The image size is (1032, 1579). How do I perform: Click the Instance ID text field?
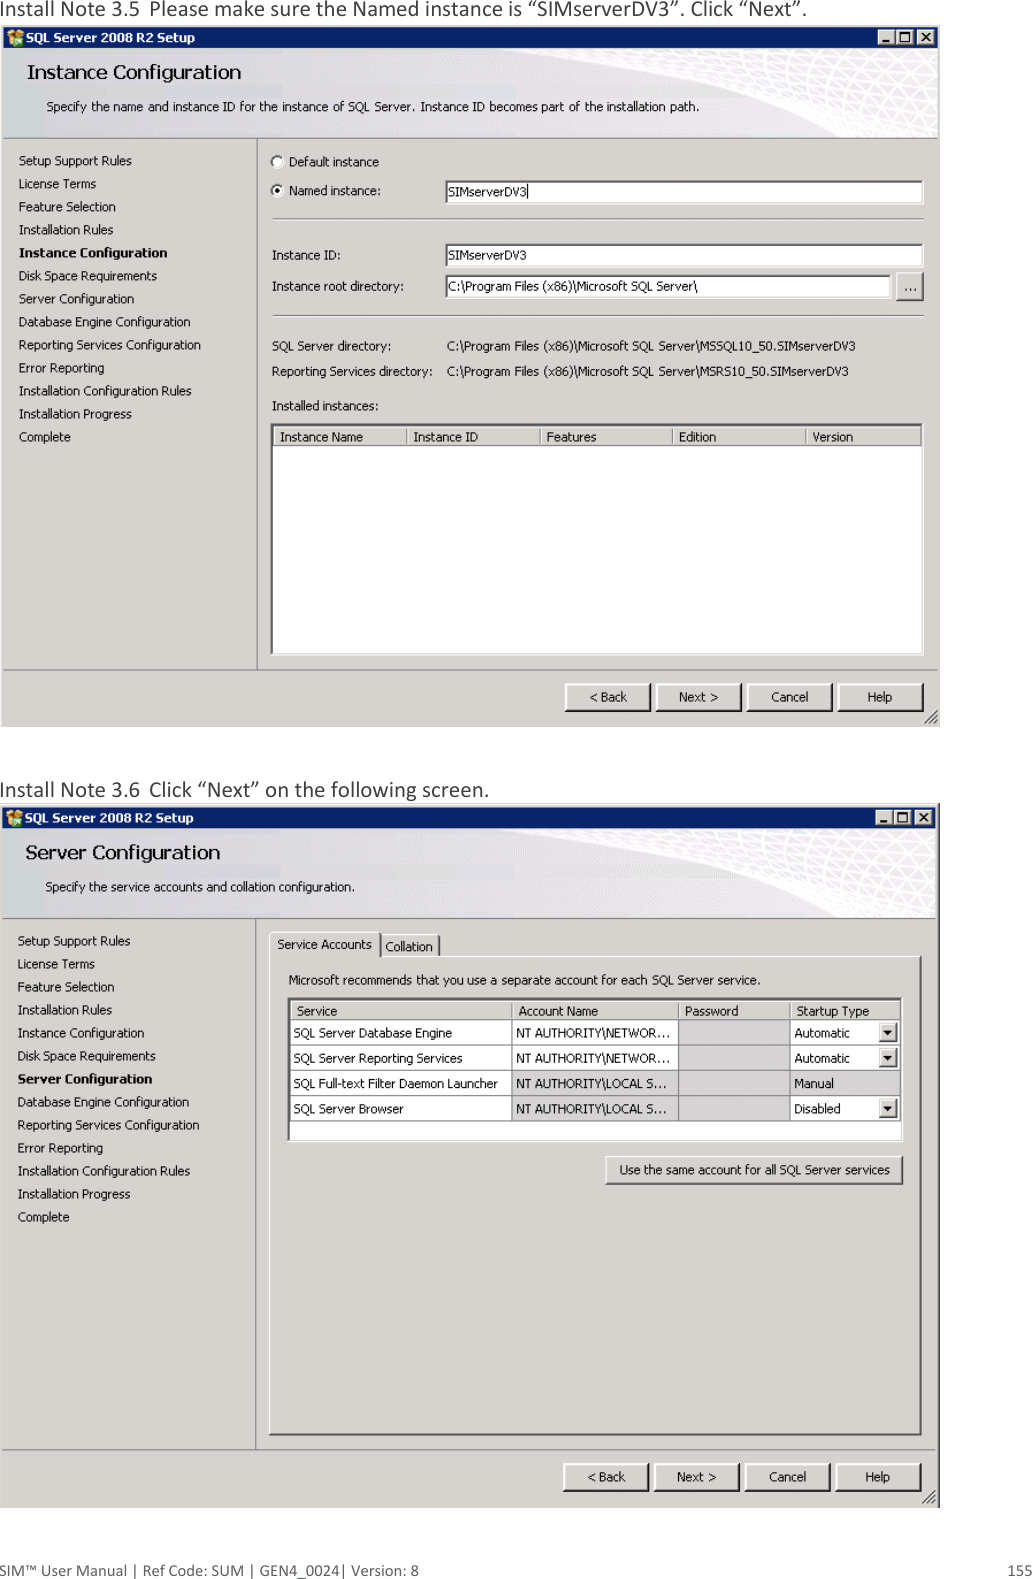684,255
